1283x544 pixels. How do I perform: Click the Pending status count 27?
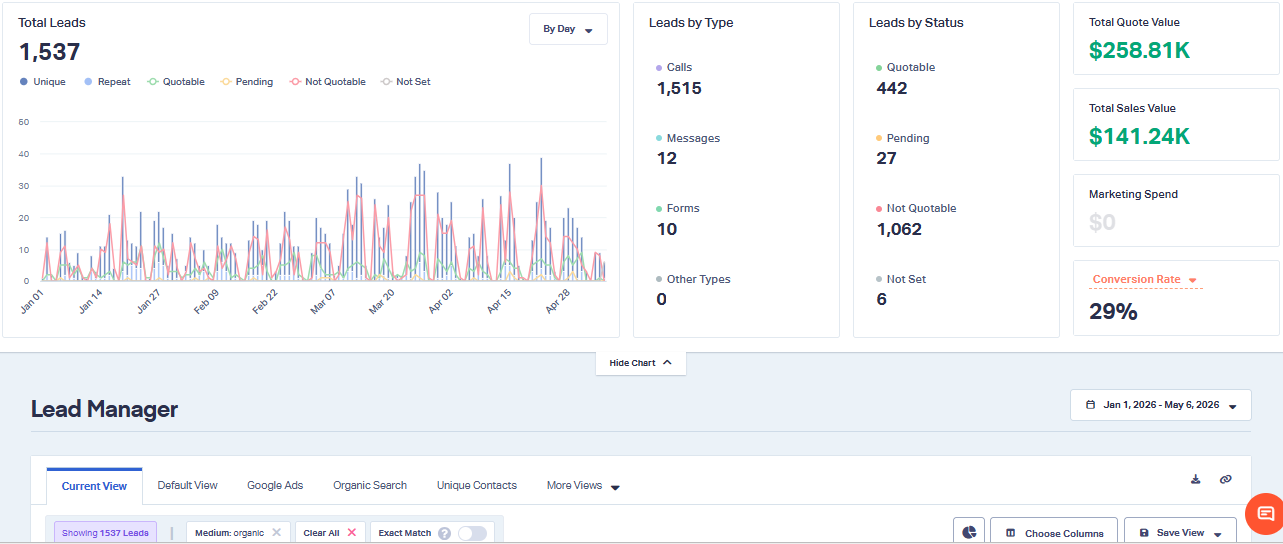click(x=886, y=158)
